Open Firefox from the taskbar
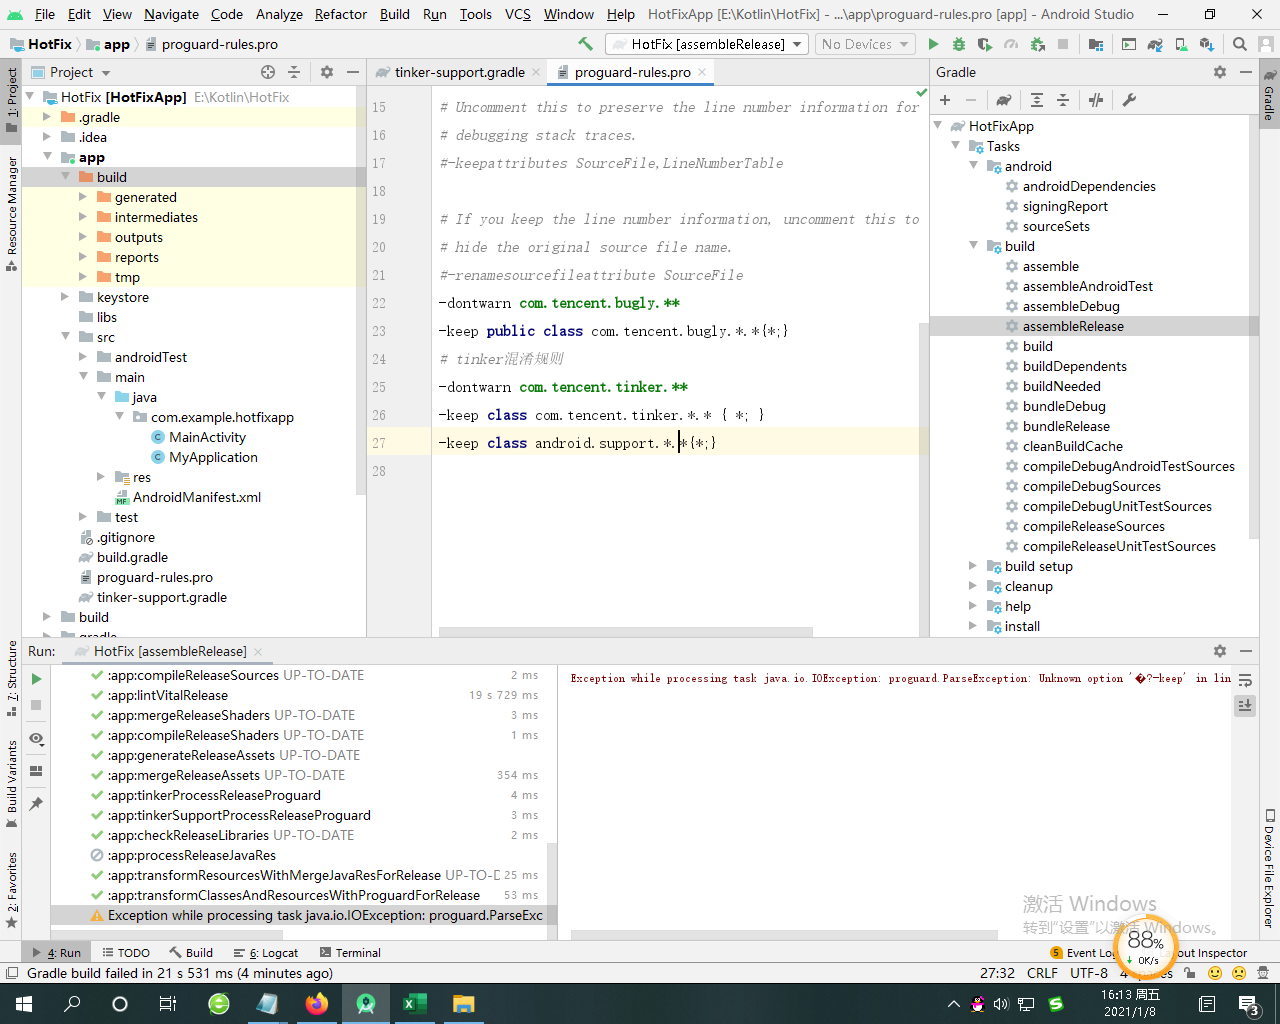 [317, 1004]
